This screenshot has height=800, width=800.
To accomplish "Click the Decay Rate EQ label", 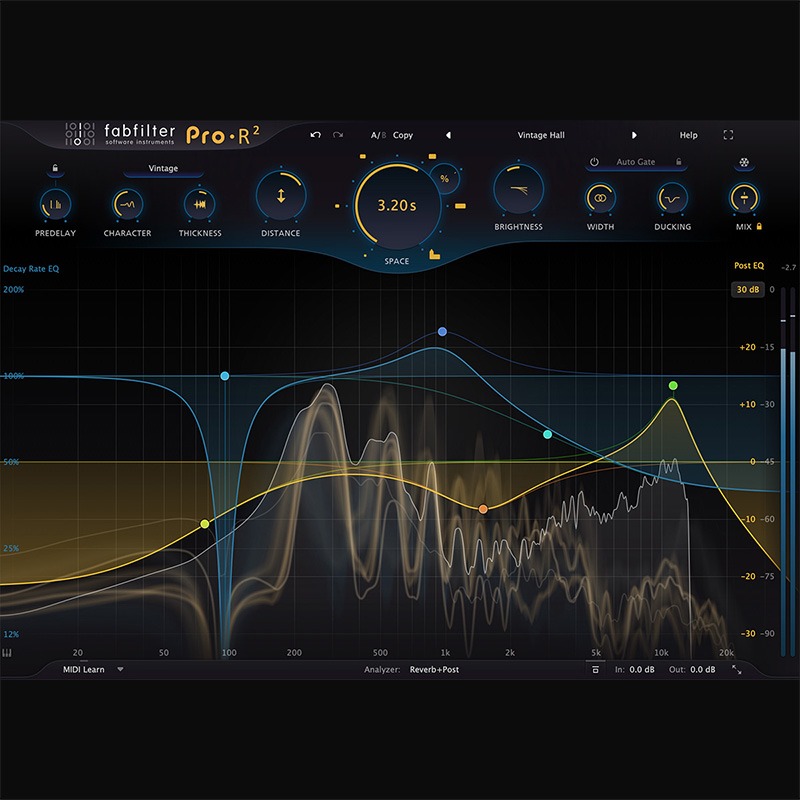I will coord(31,269).
